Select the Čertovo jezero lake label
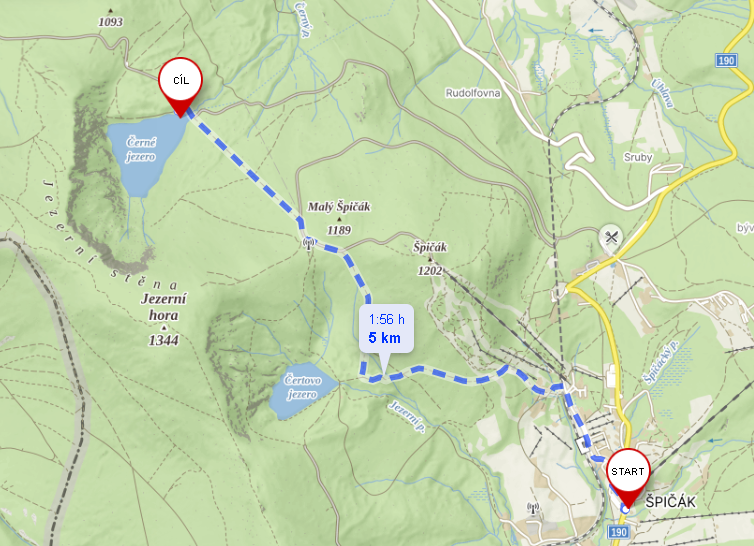Viewport: 754px width, 546px height. (302, 387)
